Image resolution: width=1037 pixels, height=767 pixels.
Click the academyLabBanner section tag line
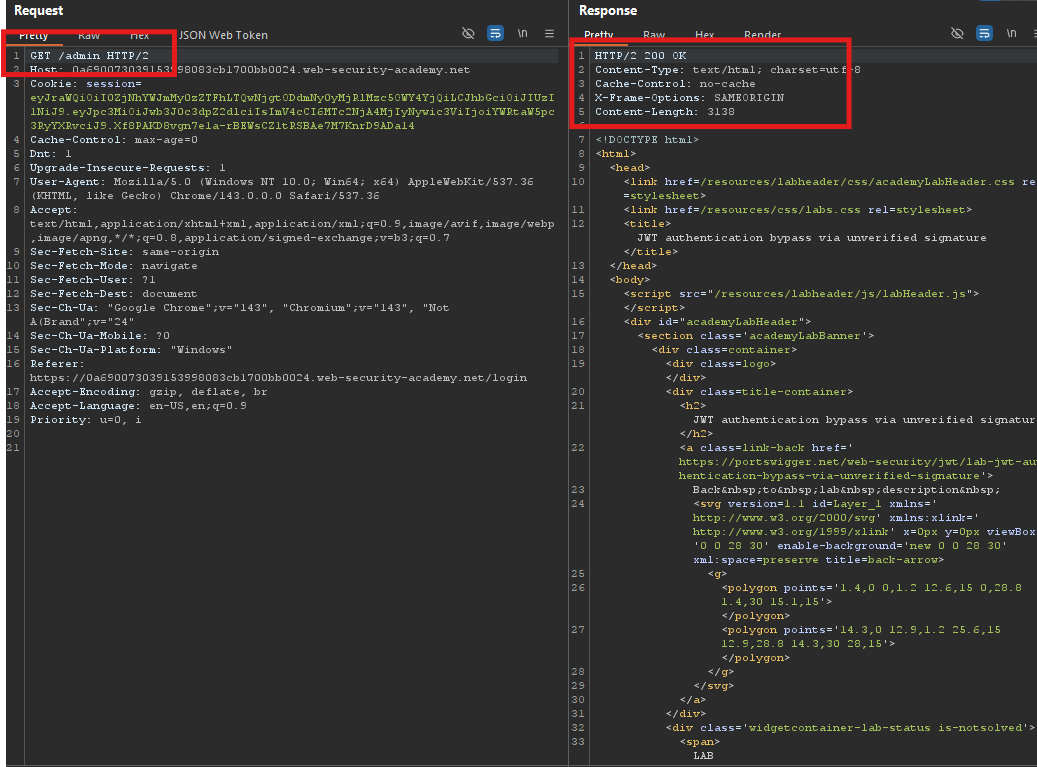(x=756, y=336)
